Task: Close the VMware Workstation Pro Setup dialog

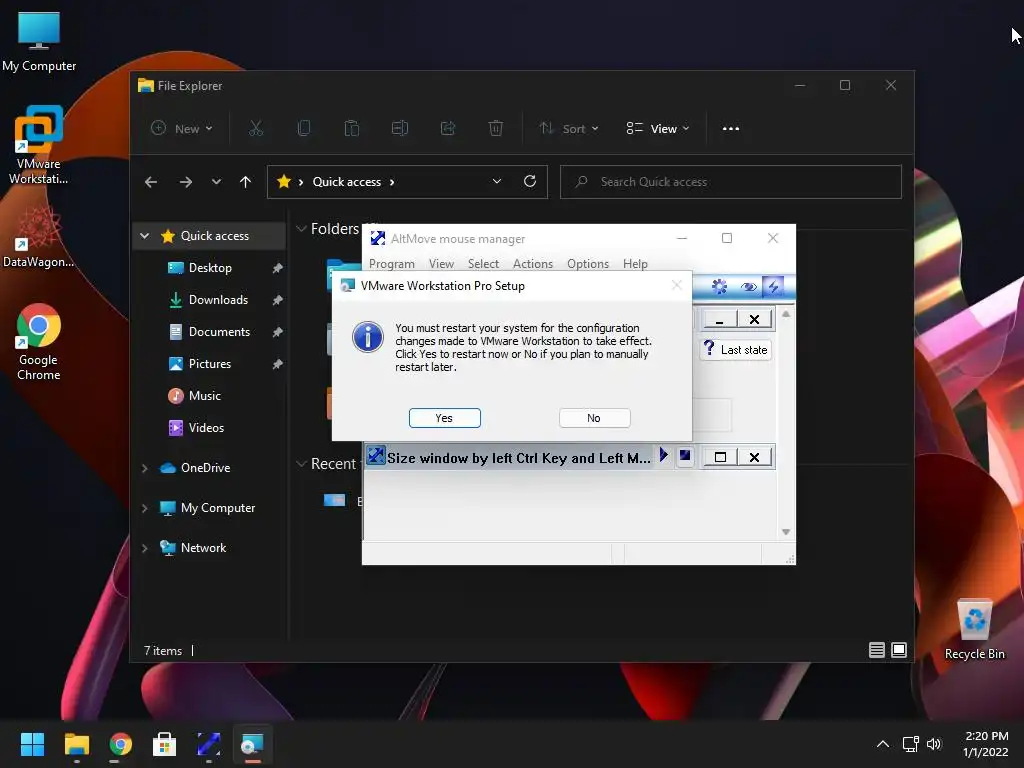Action: 677,285
